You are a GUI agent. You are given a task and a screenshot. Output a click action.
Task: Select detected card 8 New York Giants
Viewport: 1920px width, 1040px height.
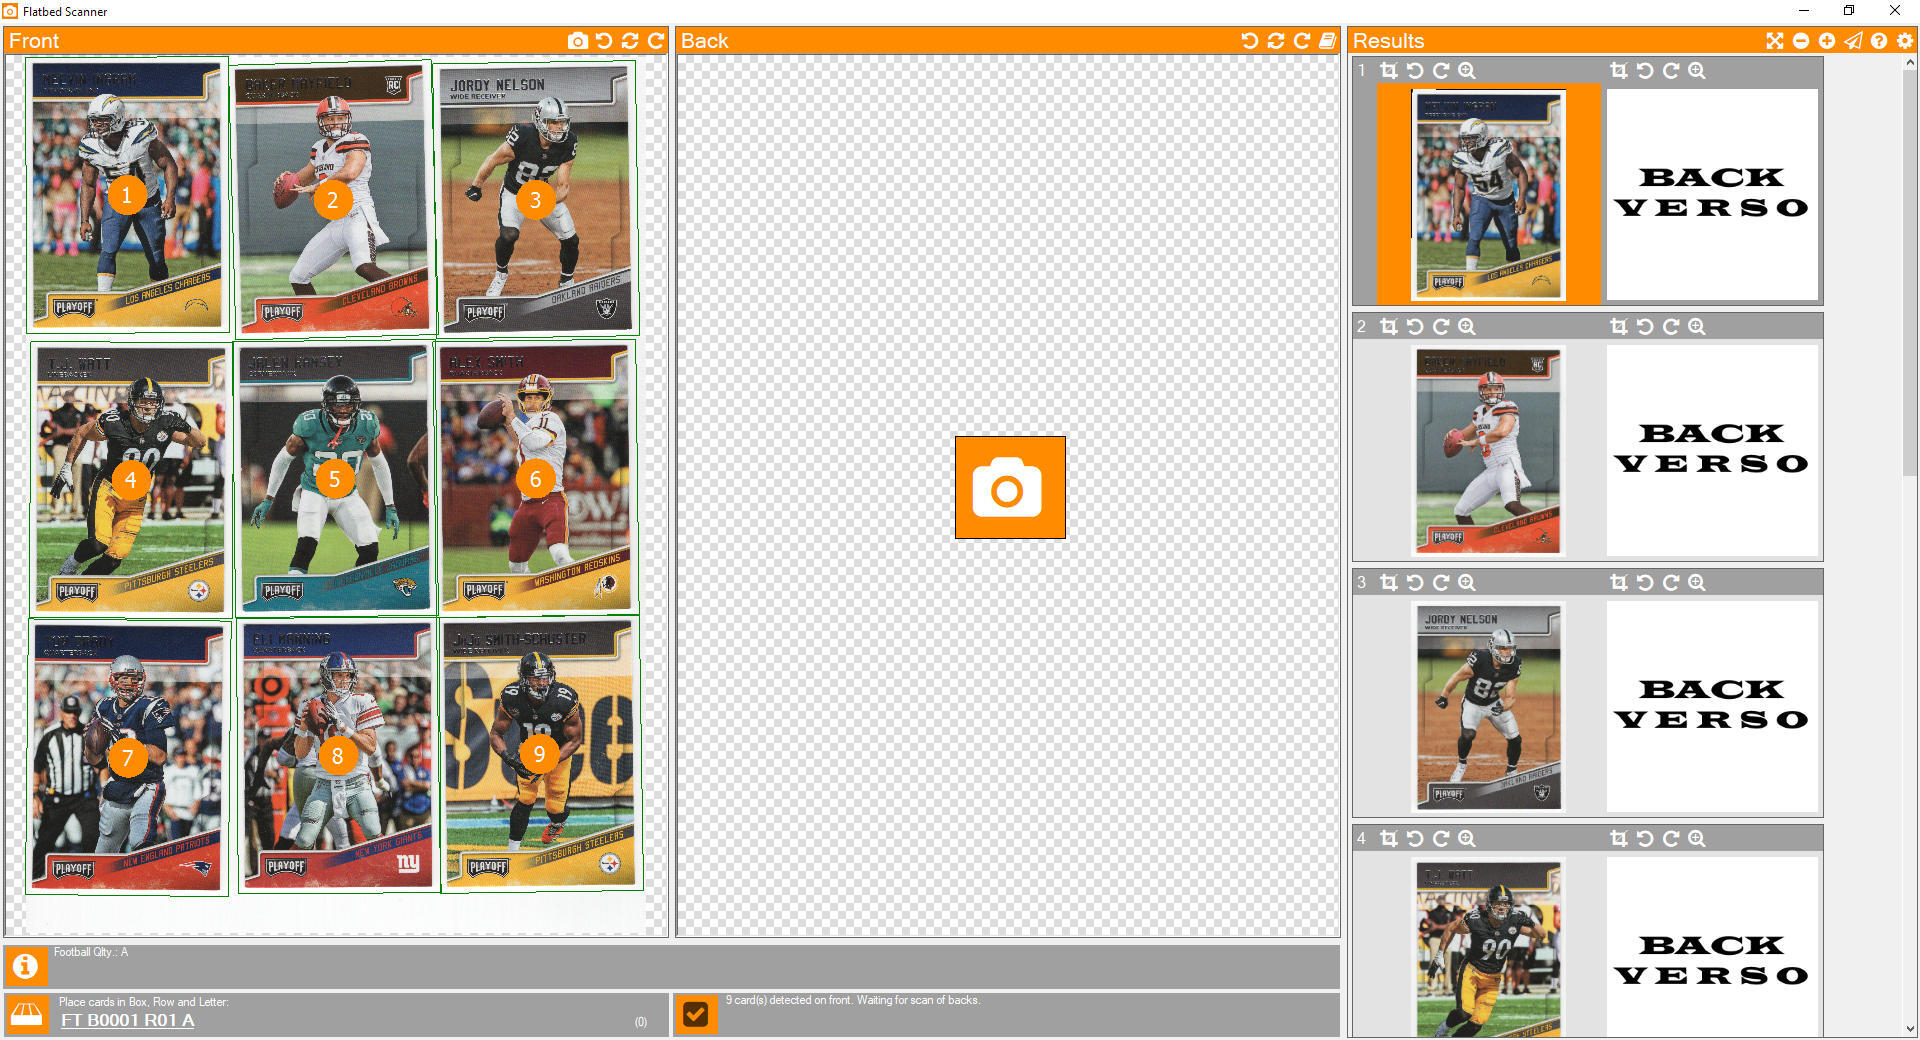[337, 756]
